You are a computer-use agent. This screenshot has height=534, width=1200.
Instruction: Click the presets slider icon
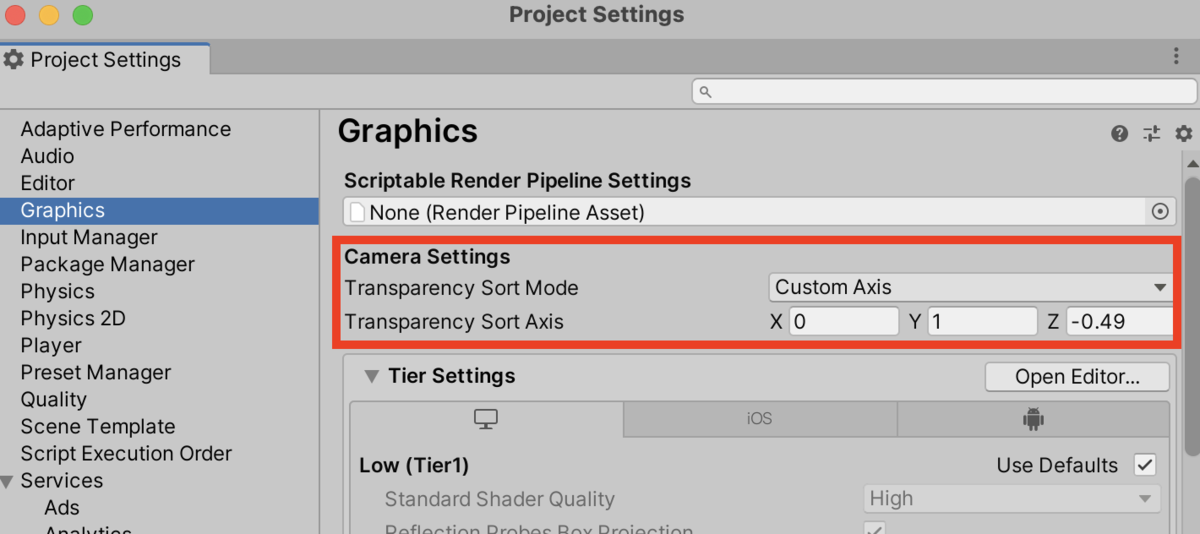pyautogui.click(x=1152, y=134)
